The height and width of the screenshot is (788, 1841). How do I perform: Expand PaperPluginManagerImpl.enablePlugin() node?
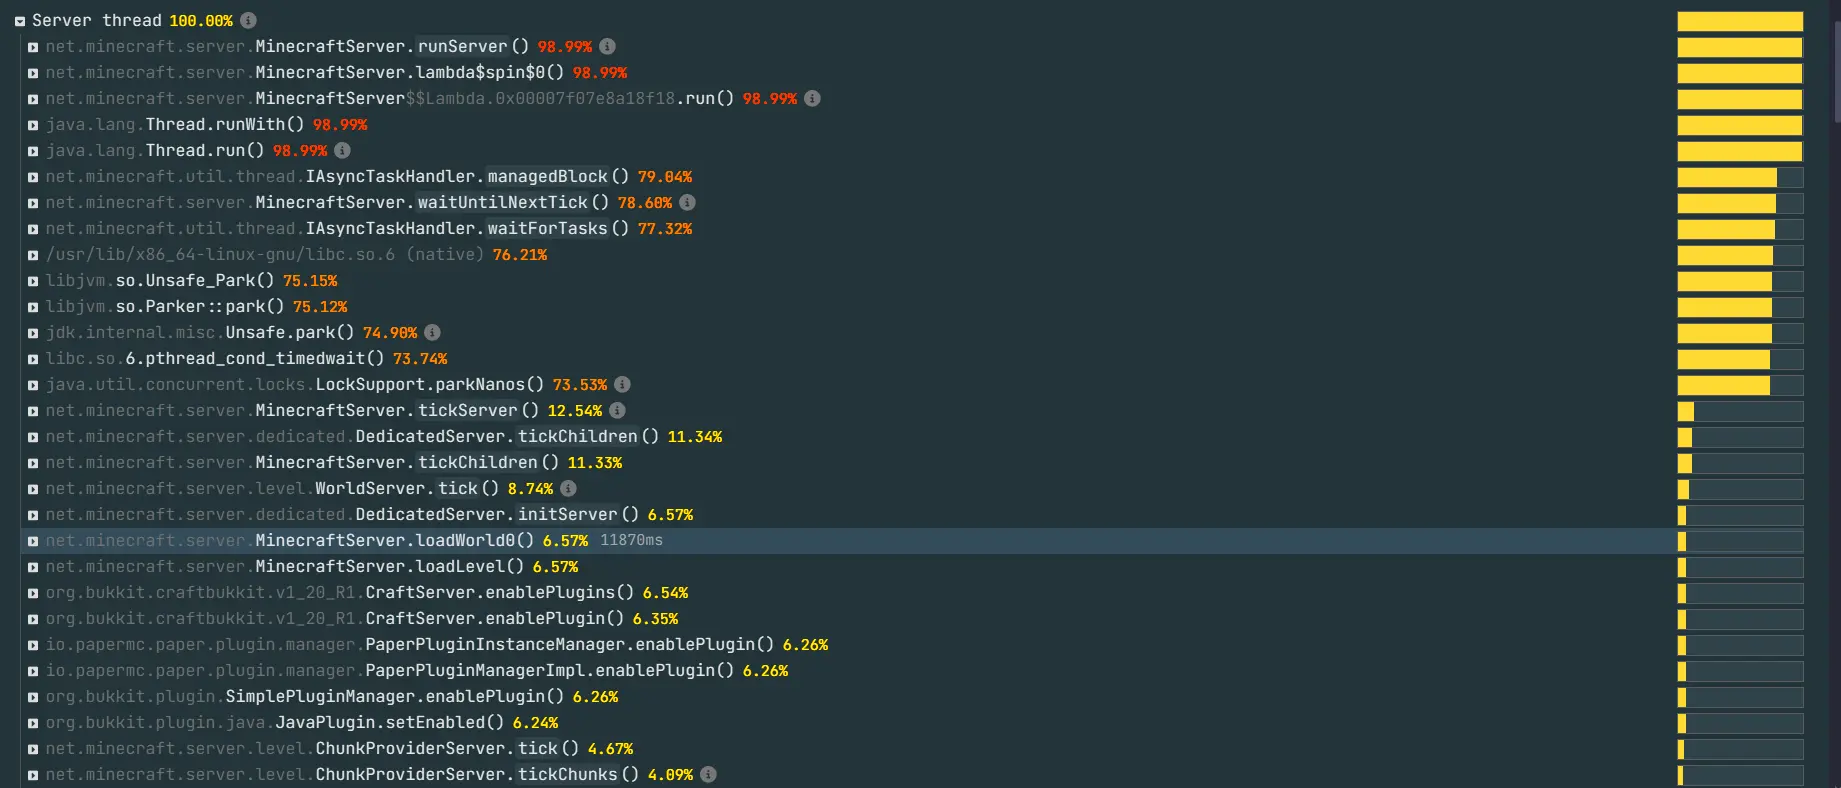33,671
